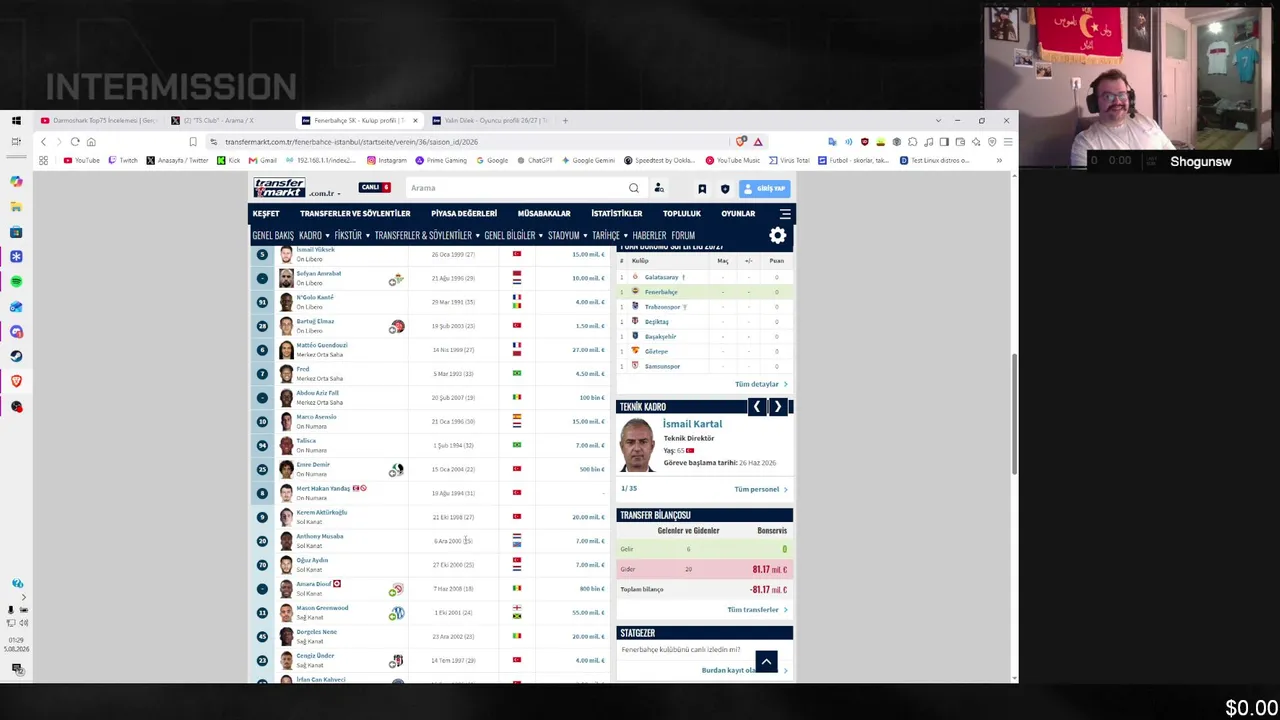Click the shield icon beside Giriş Yap

(x=725, y=188)
